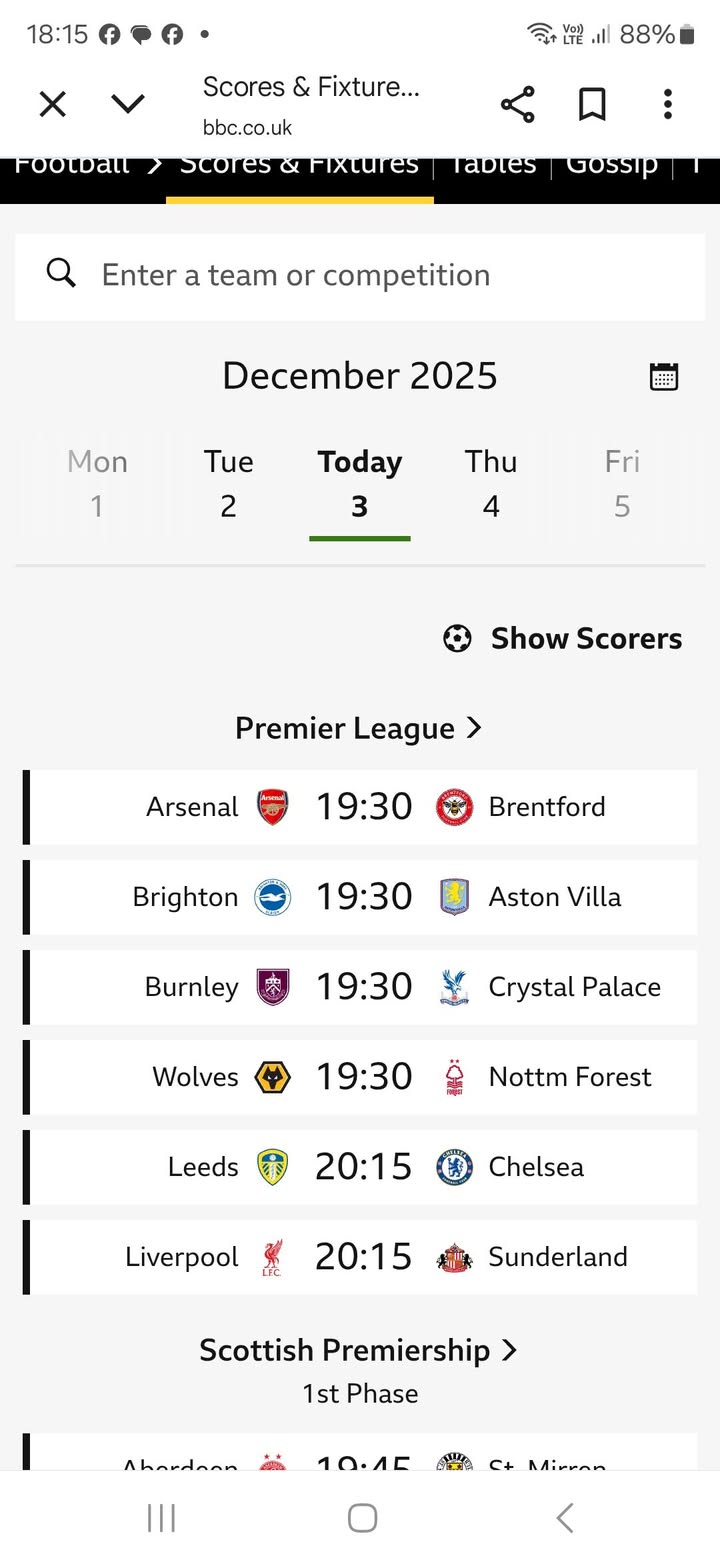Bookmark this page with the bookmark icon

(x=592, y=104)
